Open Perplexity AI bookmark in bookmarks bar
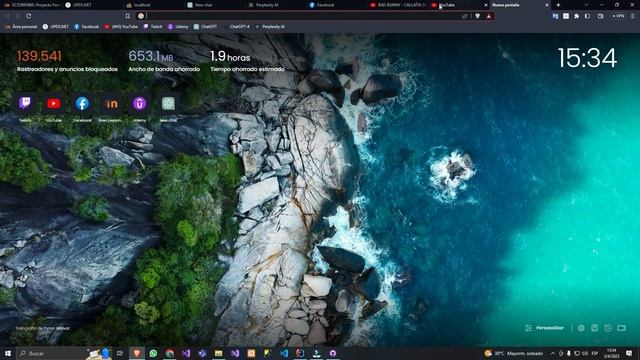This screenshot has width=640, height=360. click(270, 27)
